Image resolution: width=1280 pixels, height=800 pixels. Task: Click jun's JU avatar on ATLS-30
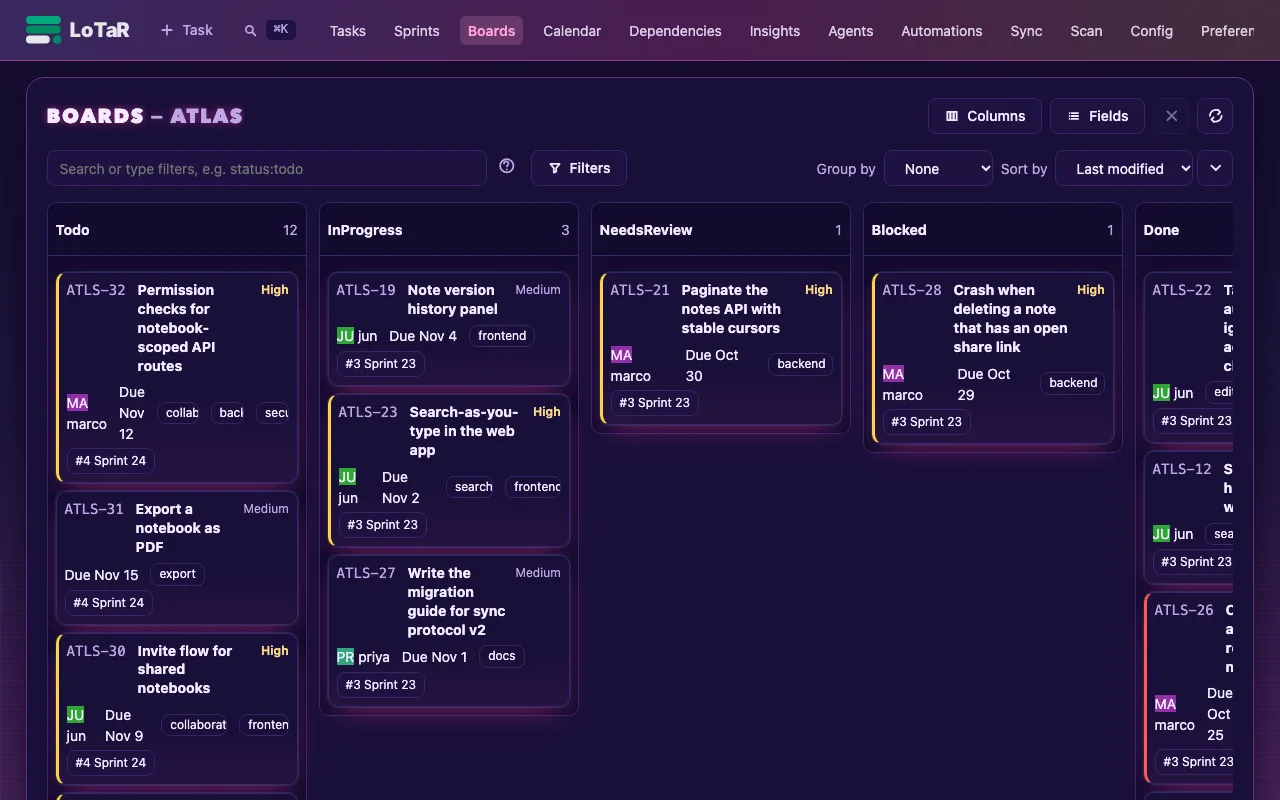tap(75, 715)
